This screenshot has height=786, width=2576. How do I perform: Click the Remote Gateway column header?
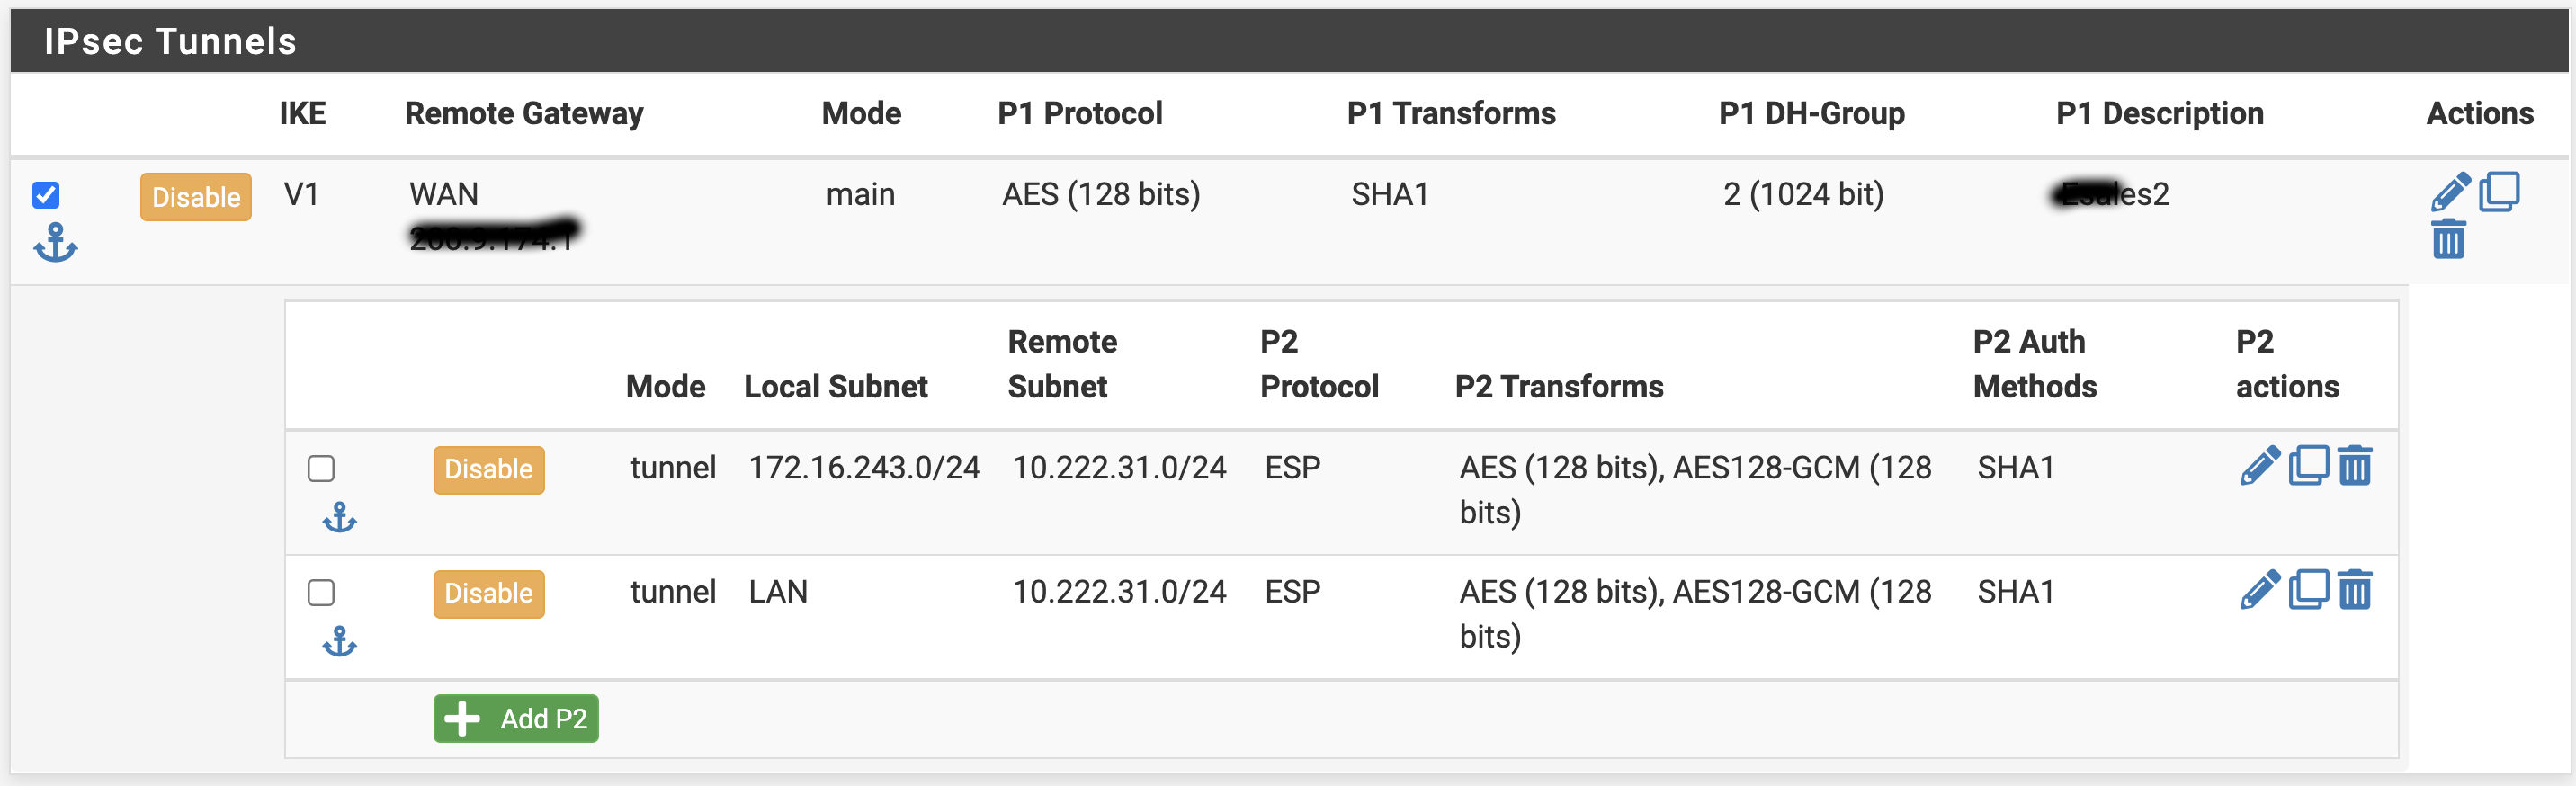coord(523,114)
